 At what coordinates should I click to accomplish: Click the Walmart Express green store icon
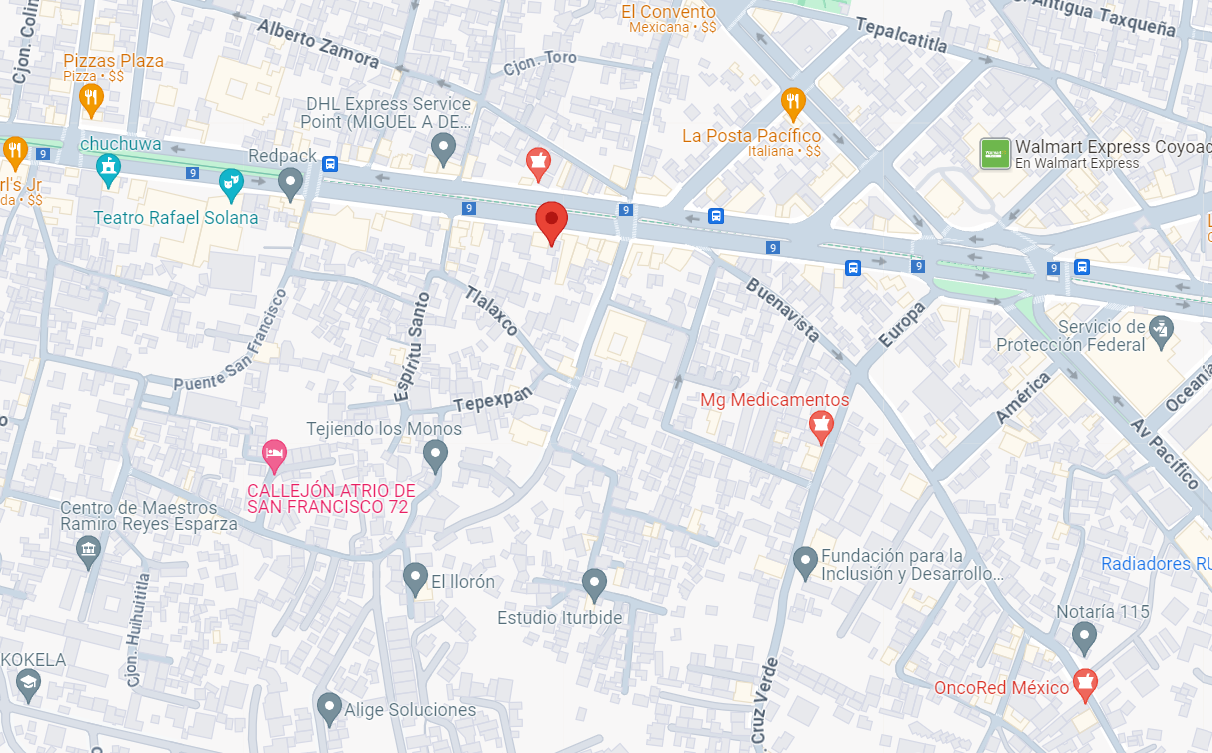coord(995,153)
